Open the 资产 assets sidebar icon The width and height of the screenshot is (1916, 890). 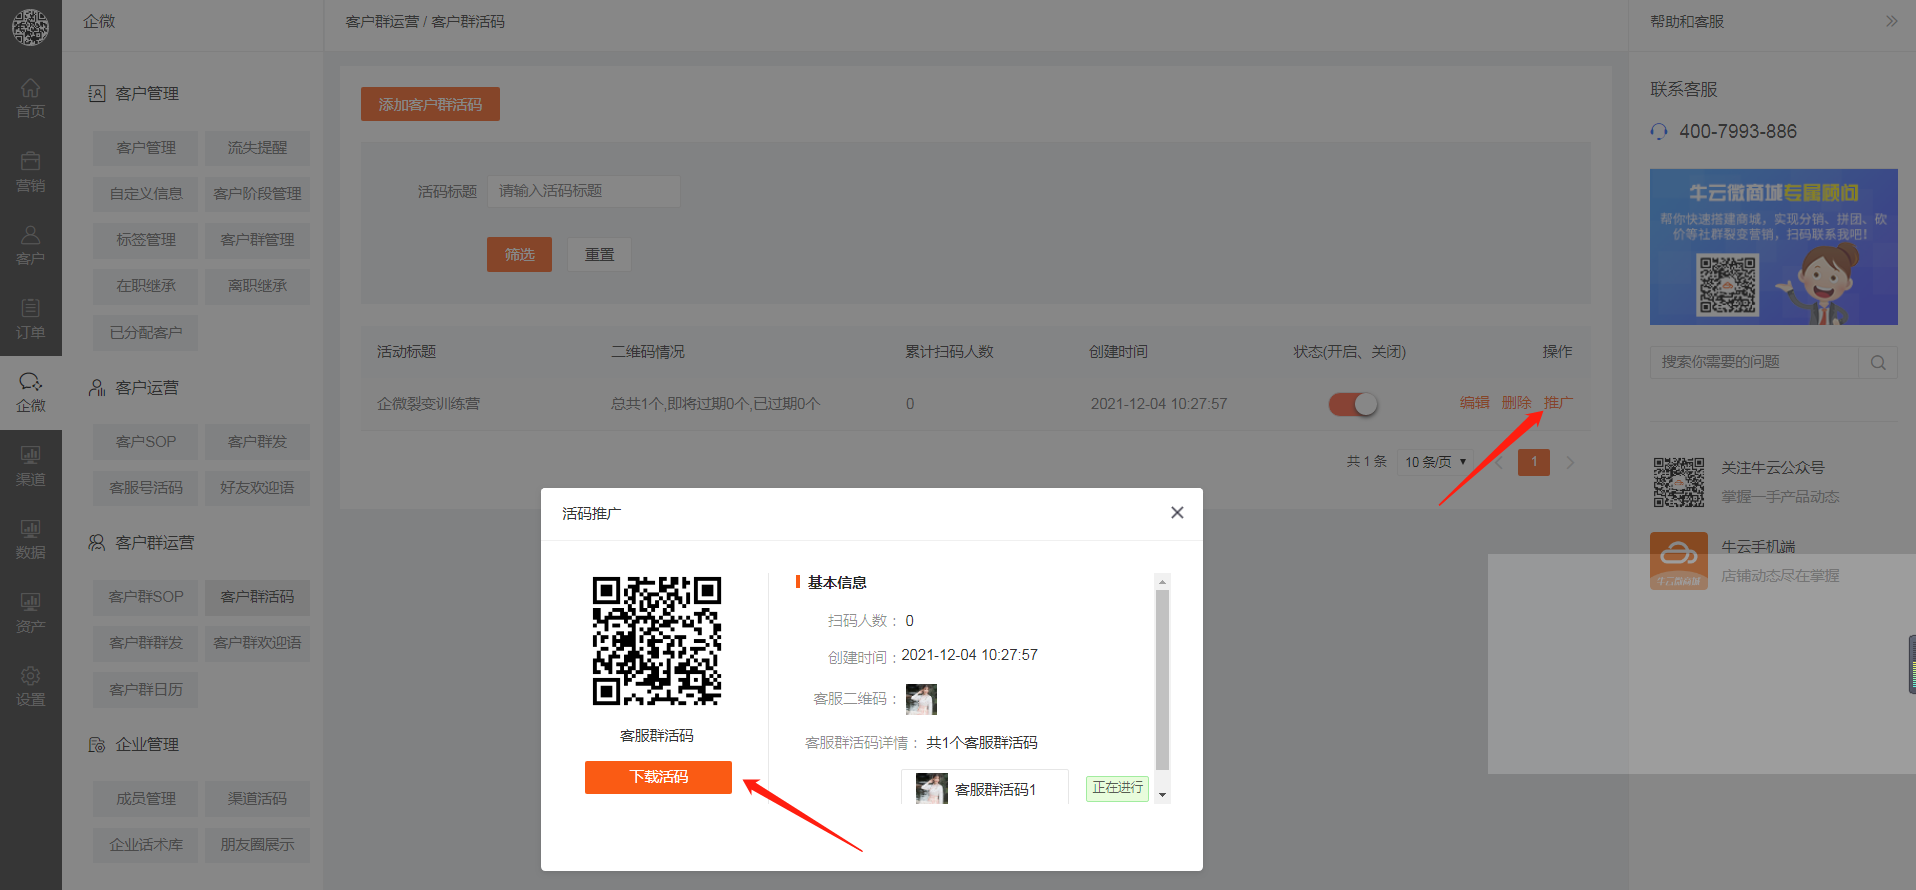click(x=31, y=613)
